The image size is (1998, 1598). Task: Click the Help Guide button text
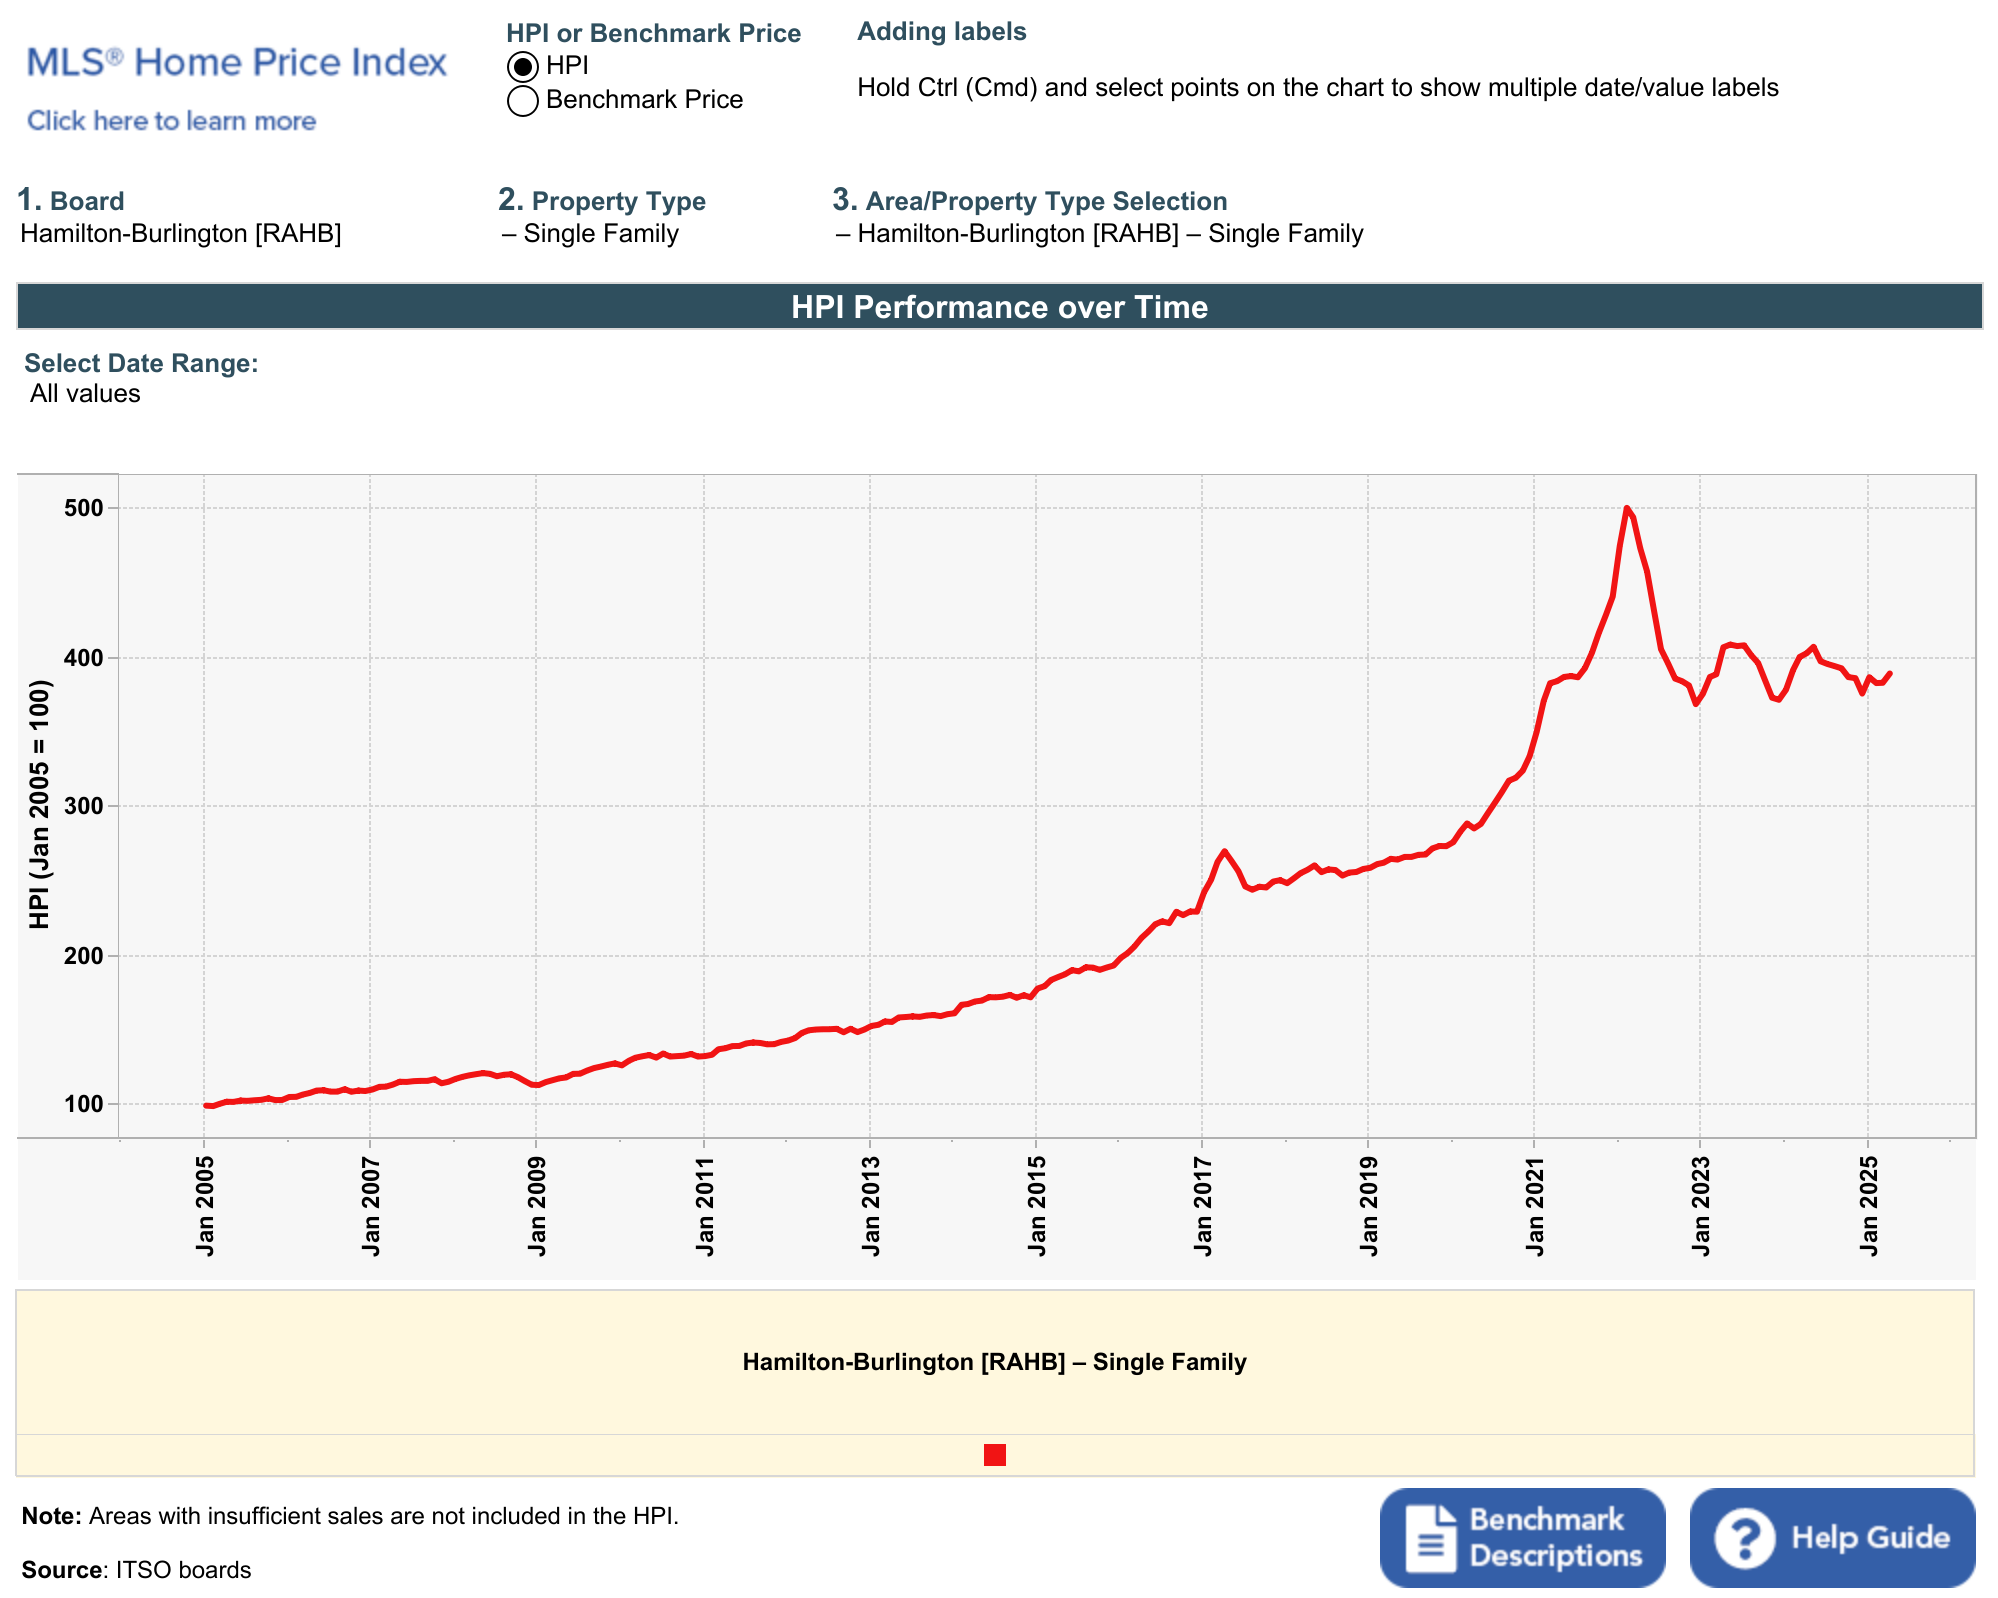1870,1538
